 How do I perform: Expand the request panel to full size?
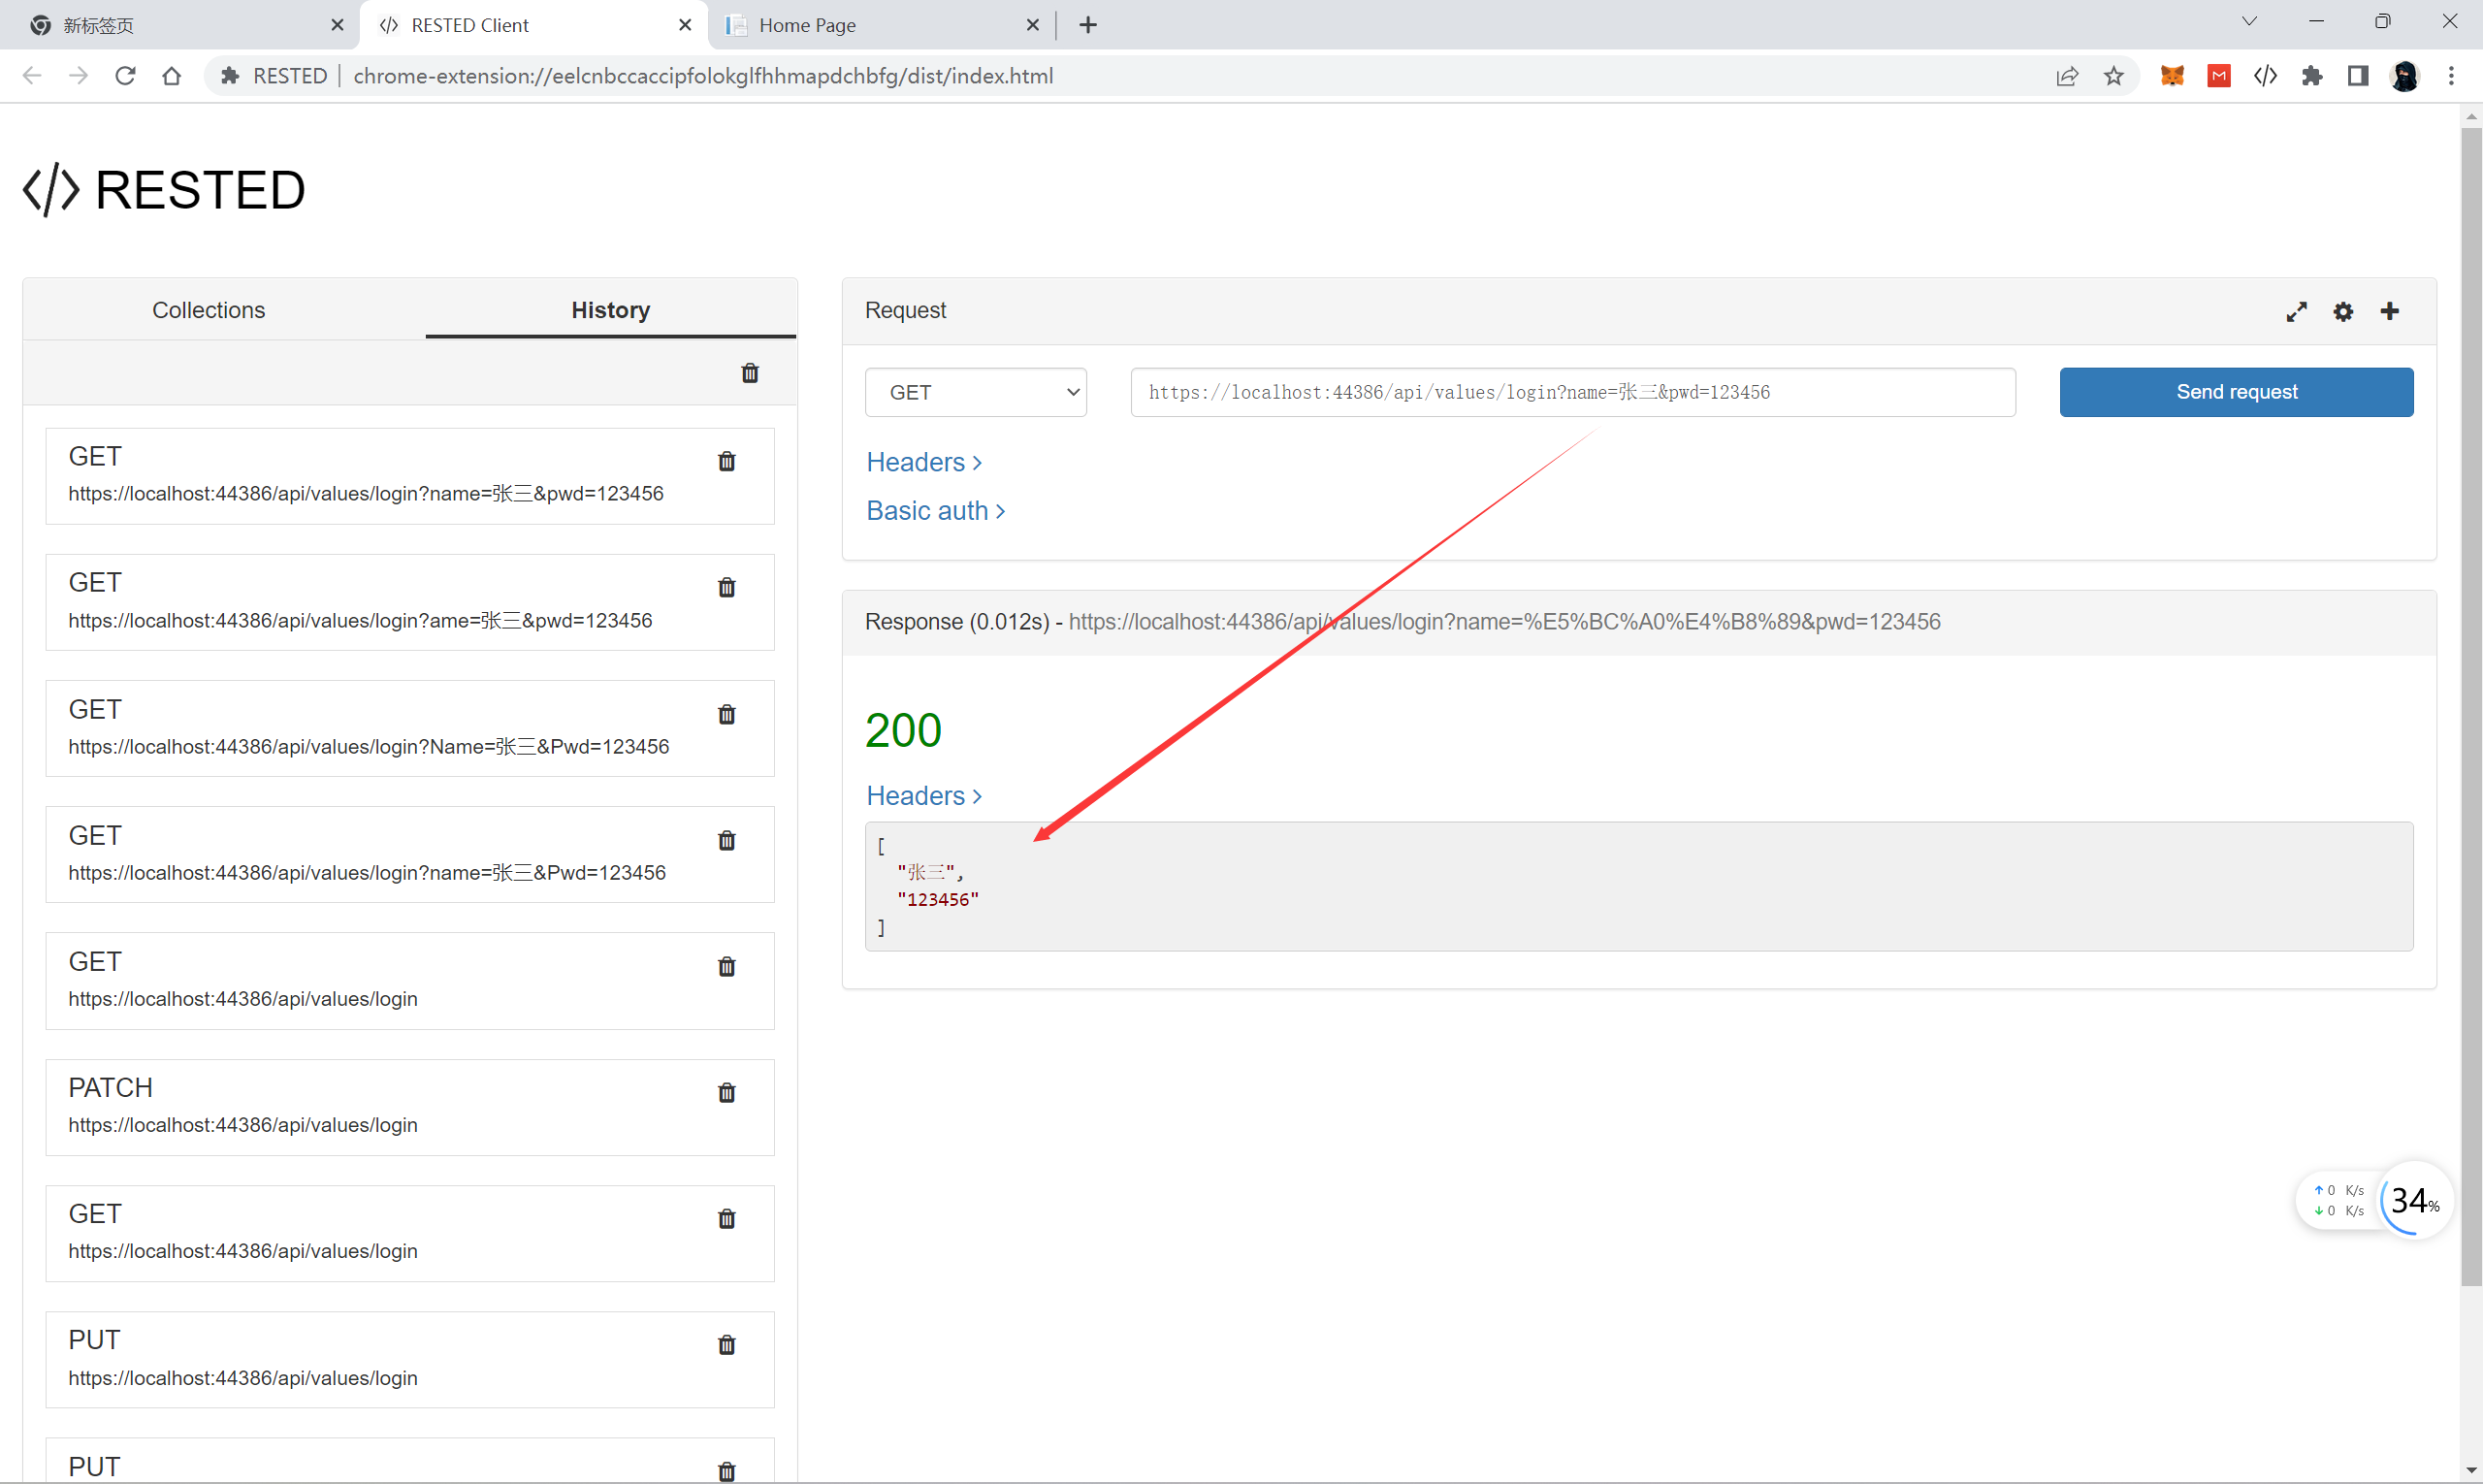point(2296,312)
